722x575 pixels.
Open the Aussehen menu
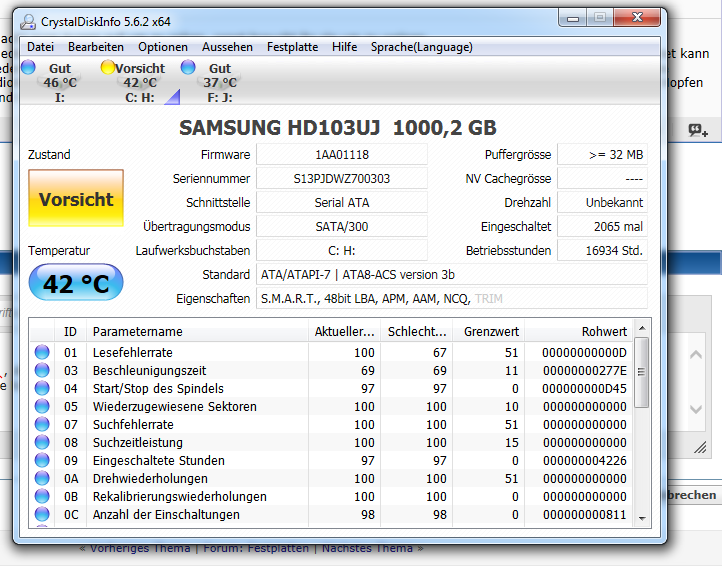(227, 47)
